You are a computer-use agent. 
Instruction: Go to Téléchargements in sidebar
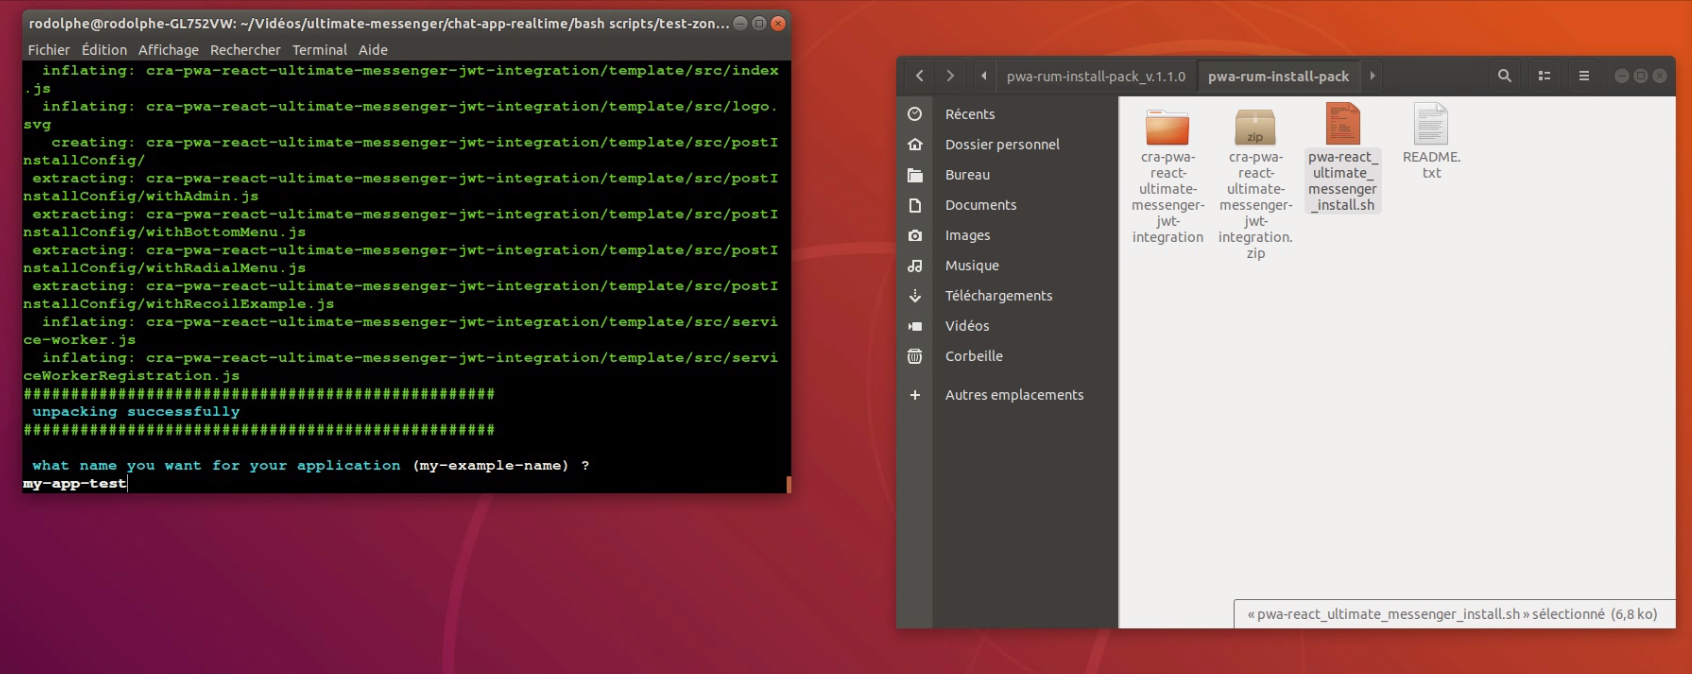tap(998, 296)
